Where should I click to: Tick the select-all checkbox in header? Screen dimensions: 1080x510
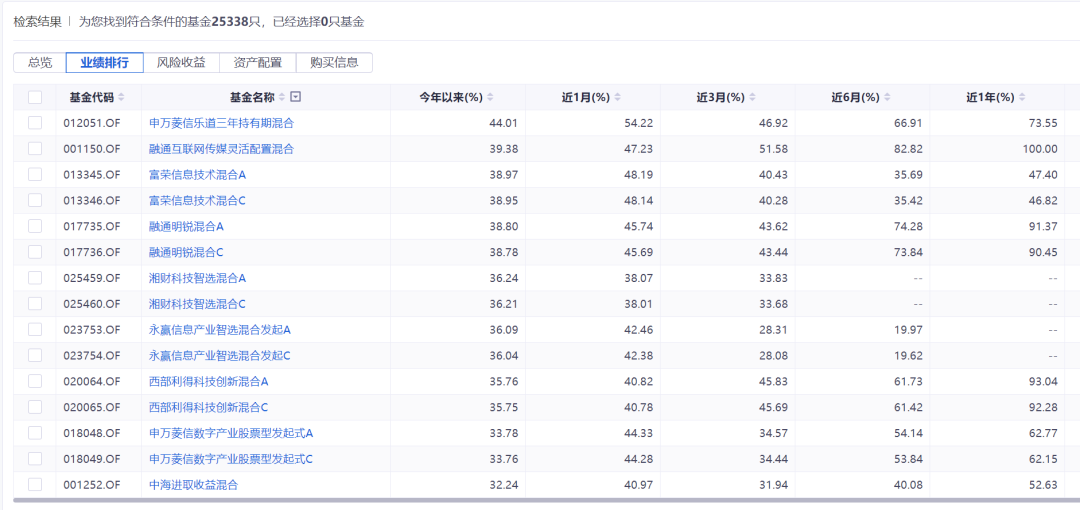(35, 97)
